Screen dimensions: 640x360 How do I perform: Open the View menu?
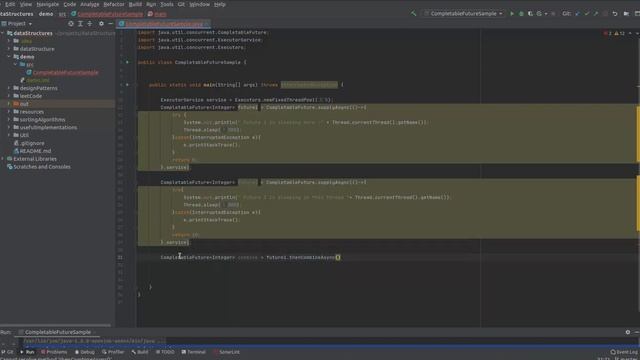[25, 4]
